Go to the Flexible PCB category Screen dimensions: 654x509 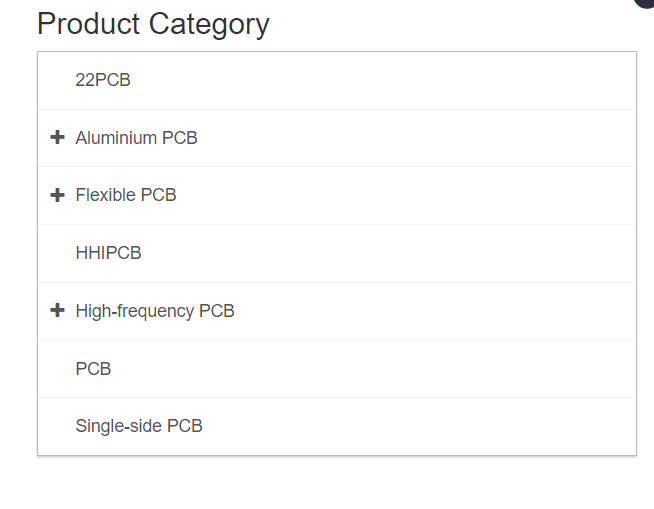(126, 195)
